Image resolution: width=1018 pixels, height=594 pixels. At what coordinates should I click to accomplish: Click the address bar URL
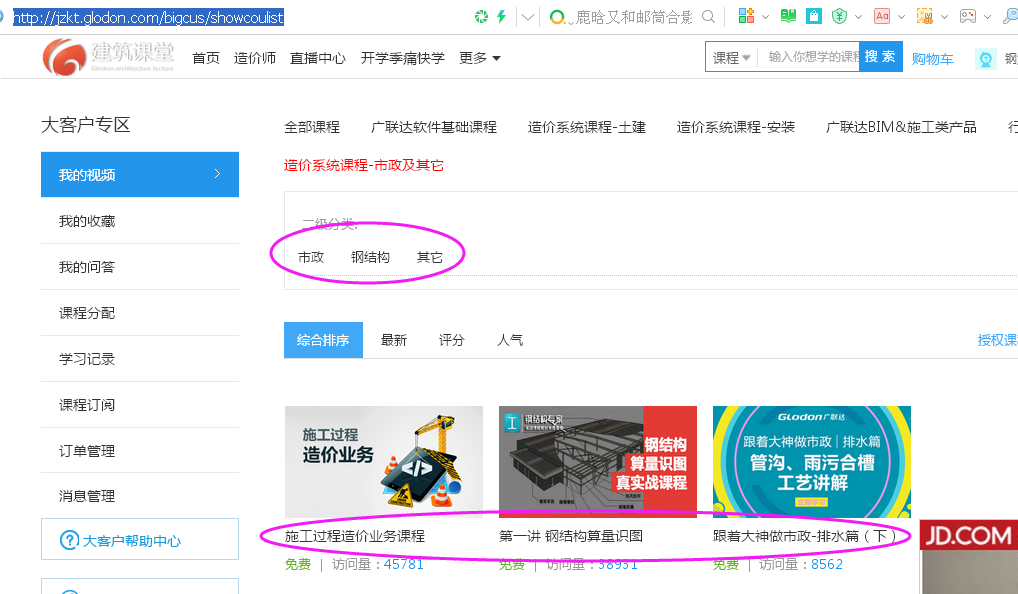[x=149, y=18]
